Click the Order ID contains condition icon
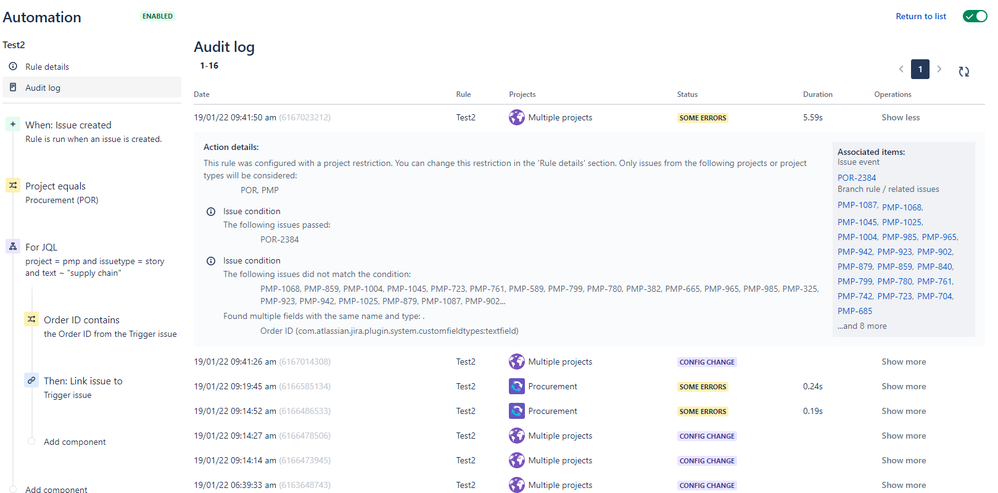998x493 pixels. click(31, 319)
